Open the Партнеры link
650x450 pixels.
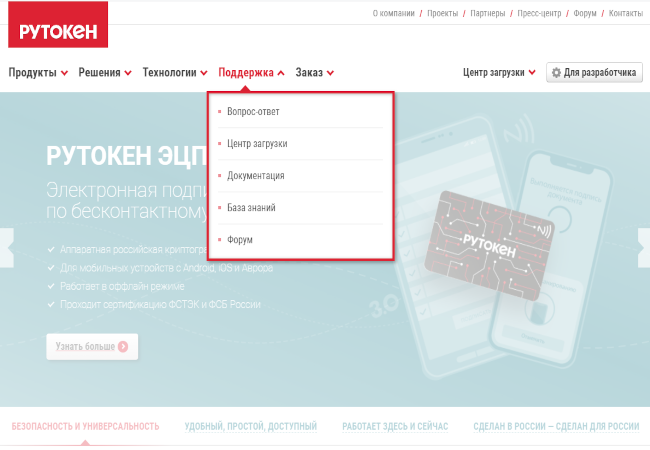[x=488, y=13]
